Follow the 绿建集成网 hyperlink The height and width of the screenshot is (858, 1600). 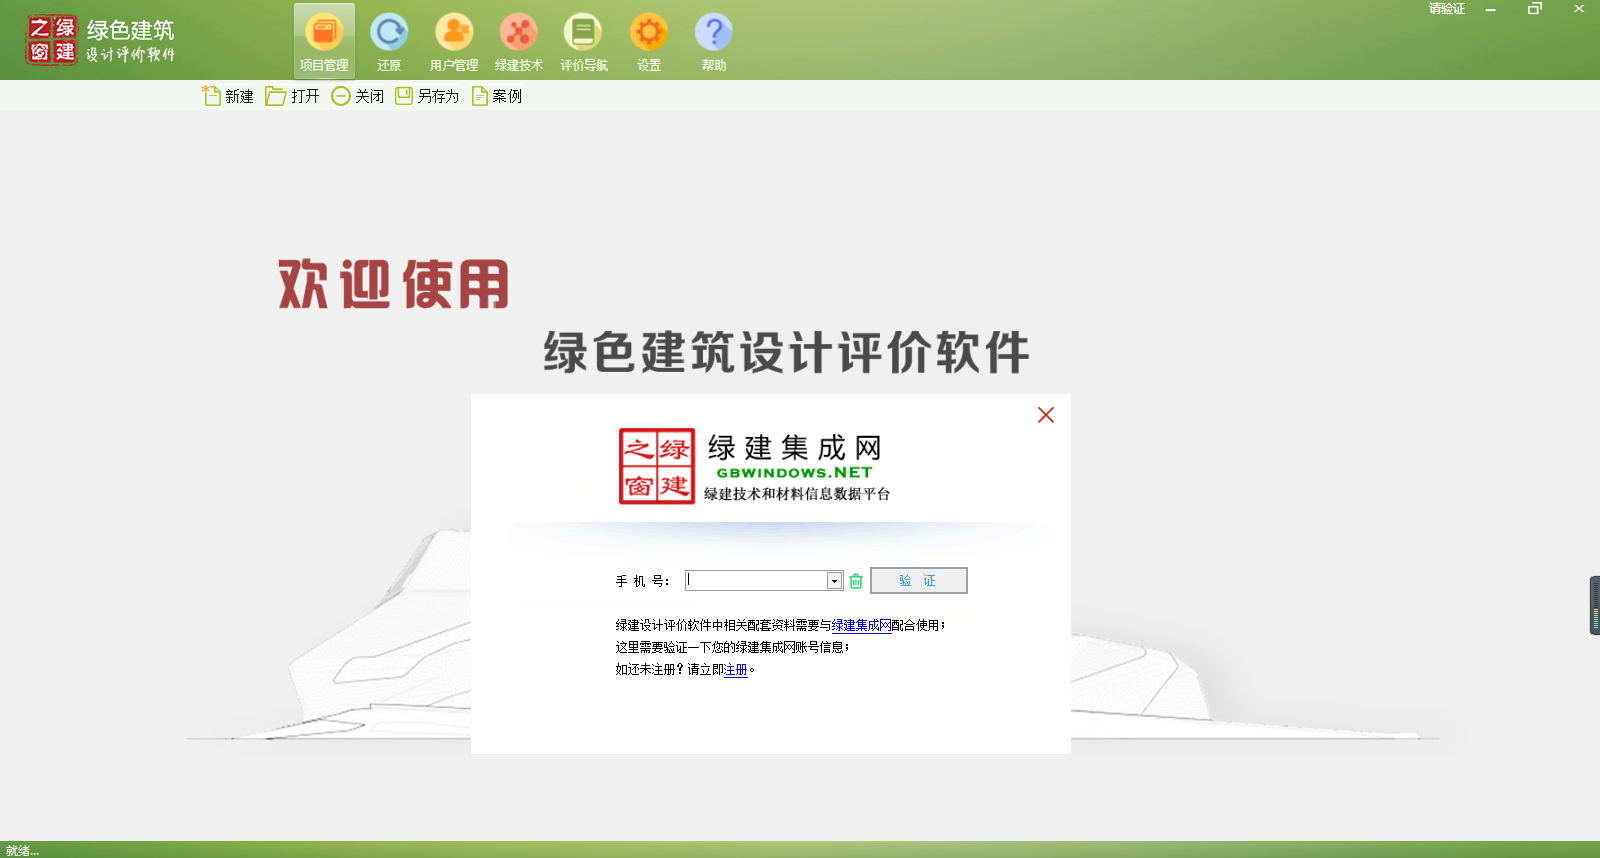tap(861, 626)
